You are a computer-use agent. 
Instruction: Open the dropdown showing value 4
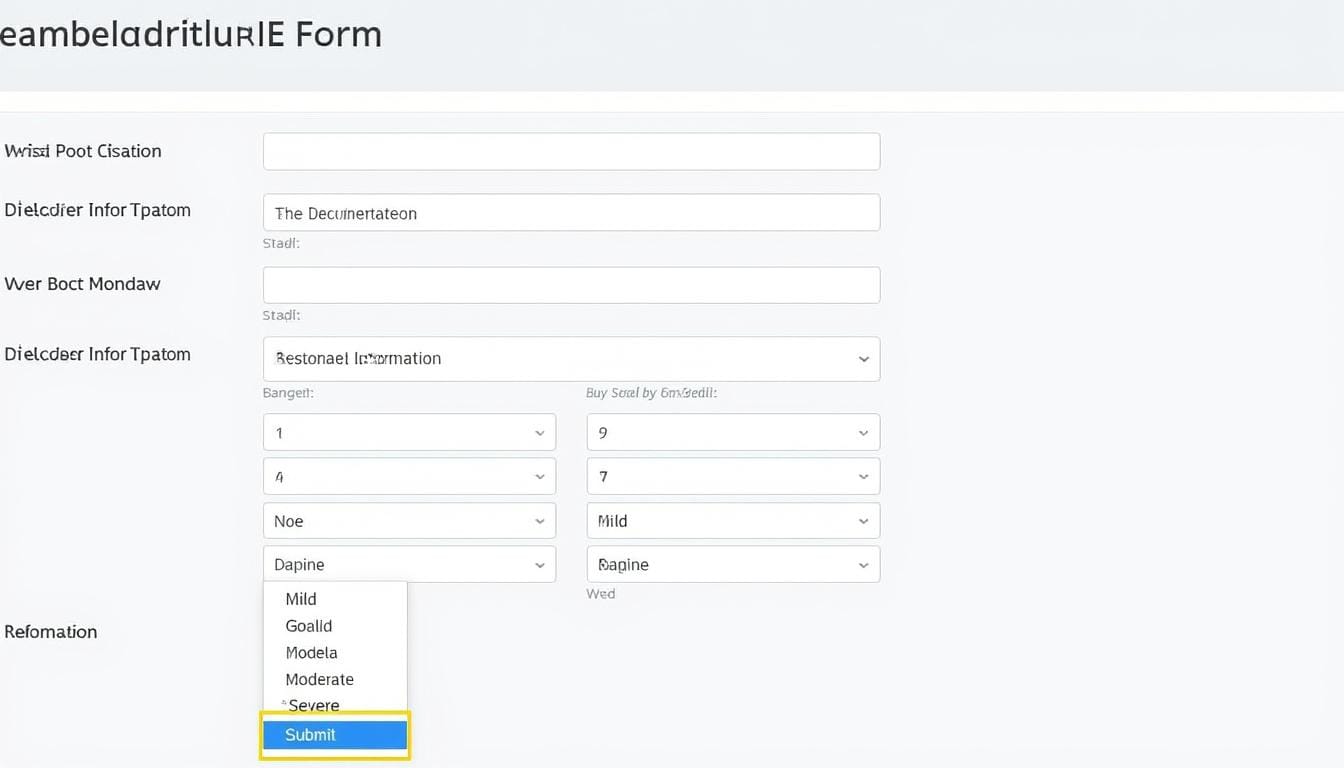[409, 477]
